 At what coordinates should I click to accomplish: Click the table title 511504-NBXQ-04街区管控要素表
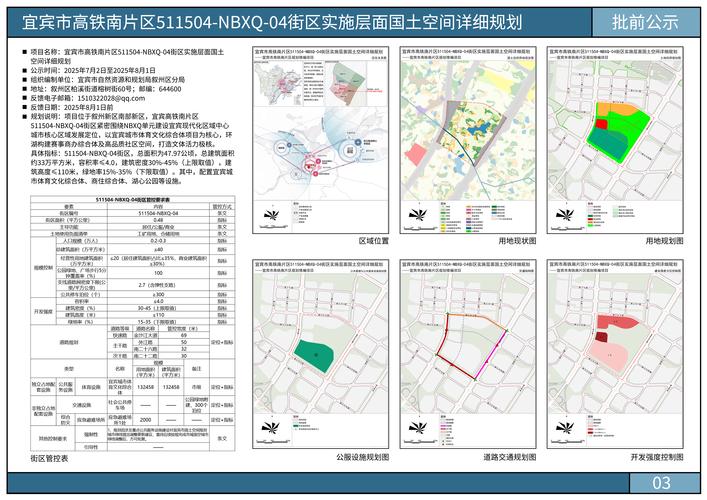coord(133,199)
